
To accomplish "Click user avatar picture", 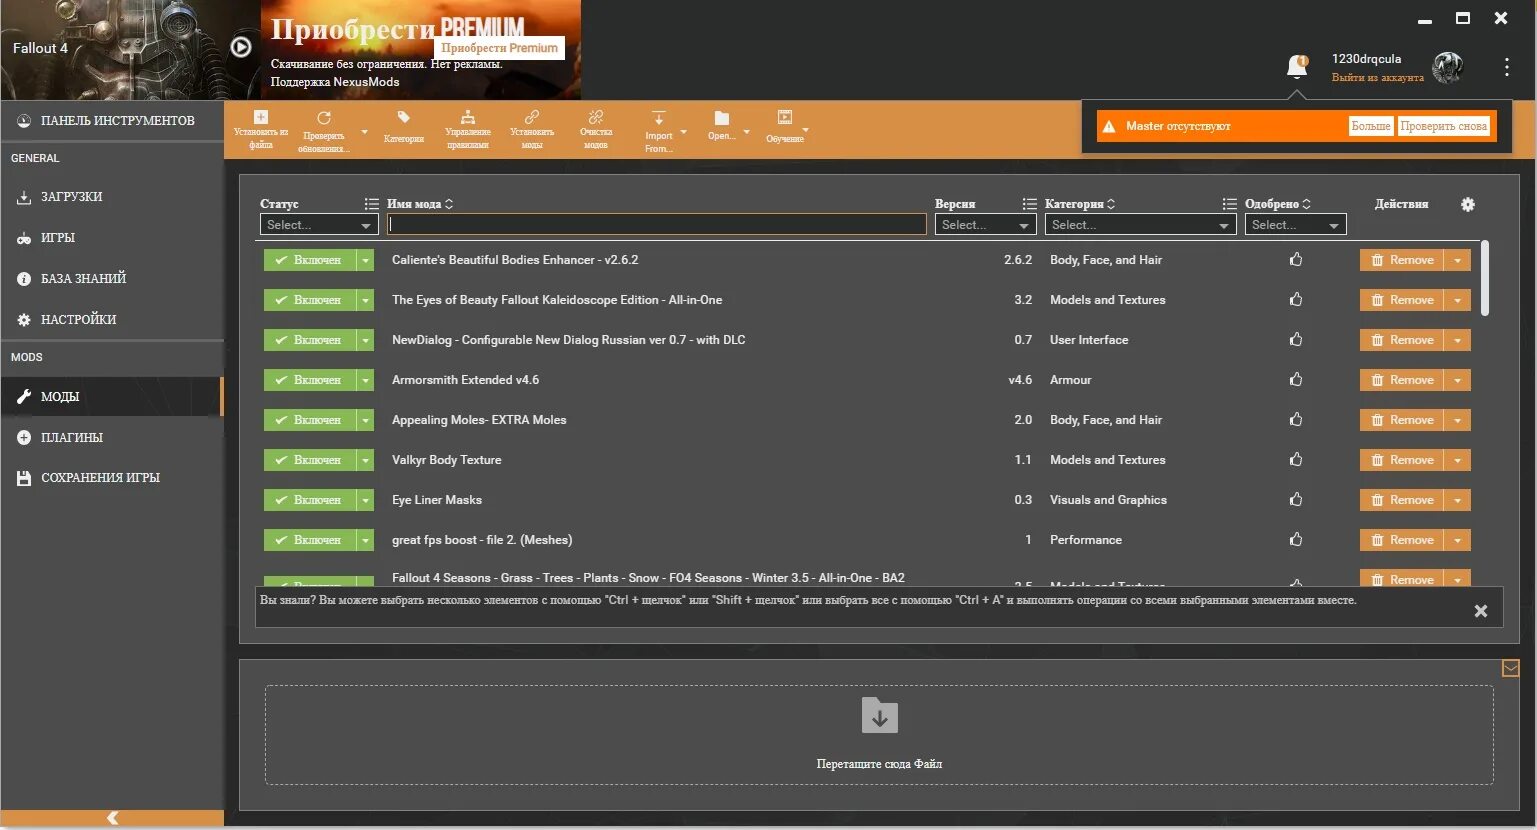I will pos(1447,68).
